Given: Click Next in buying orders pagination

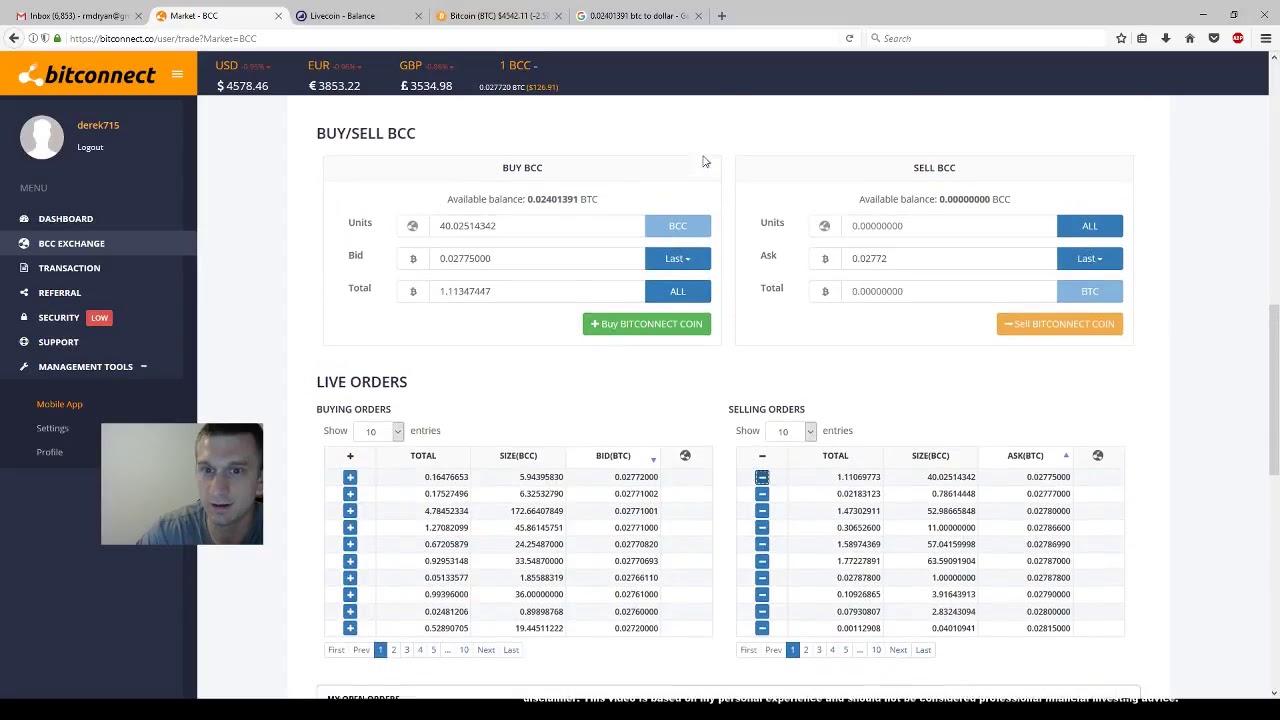Looking at the screenshot, I should coord(486,650).
